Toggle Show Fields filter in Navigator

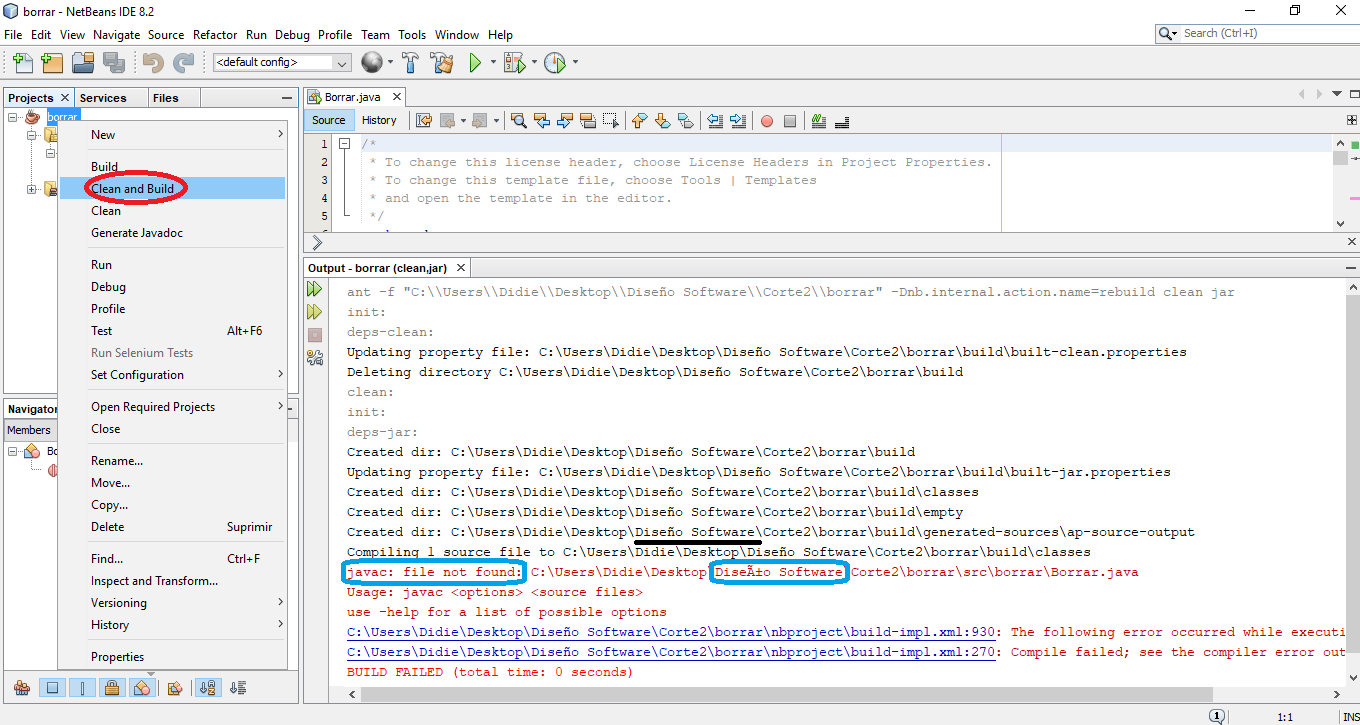coord(53,688)
